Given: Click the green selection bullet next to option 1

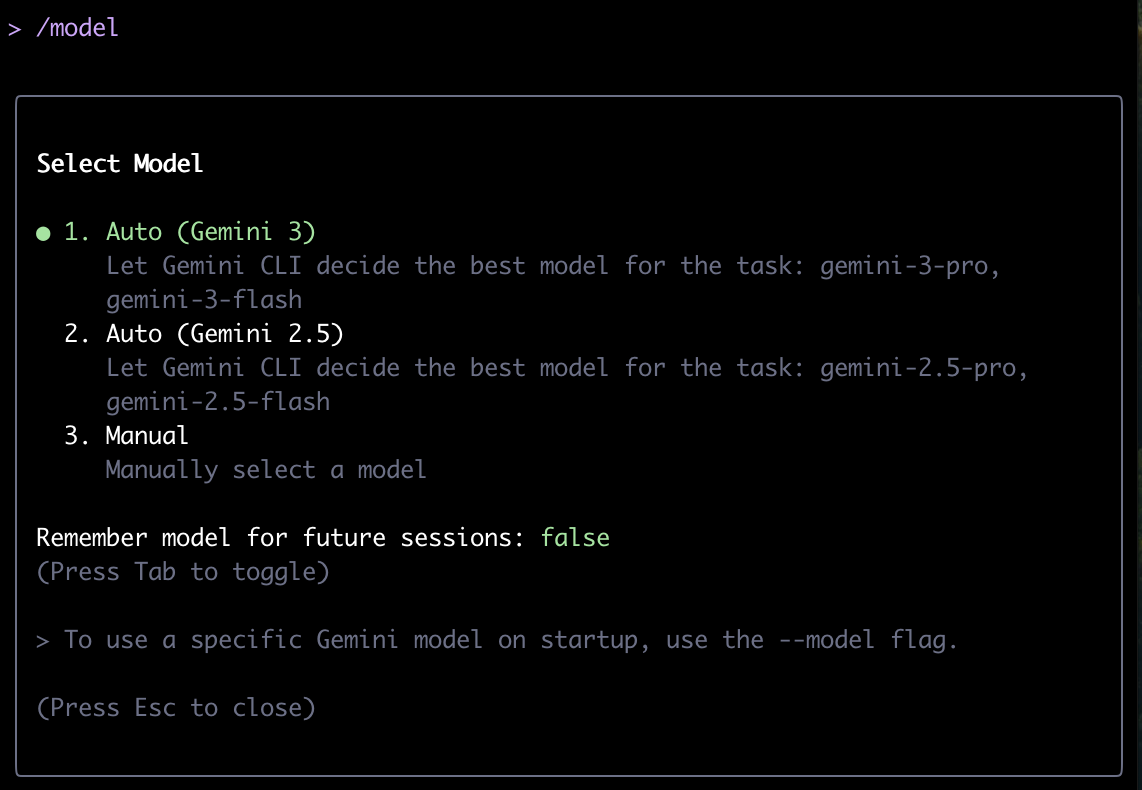Looking at the screenshot, I should click(42, 232).
